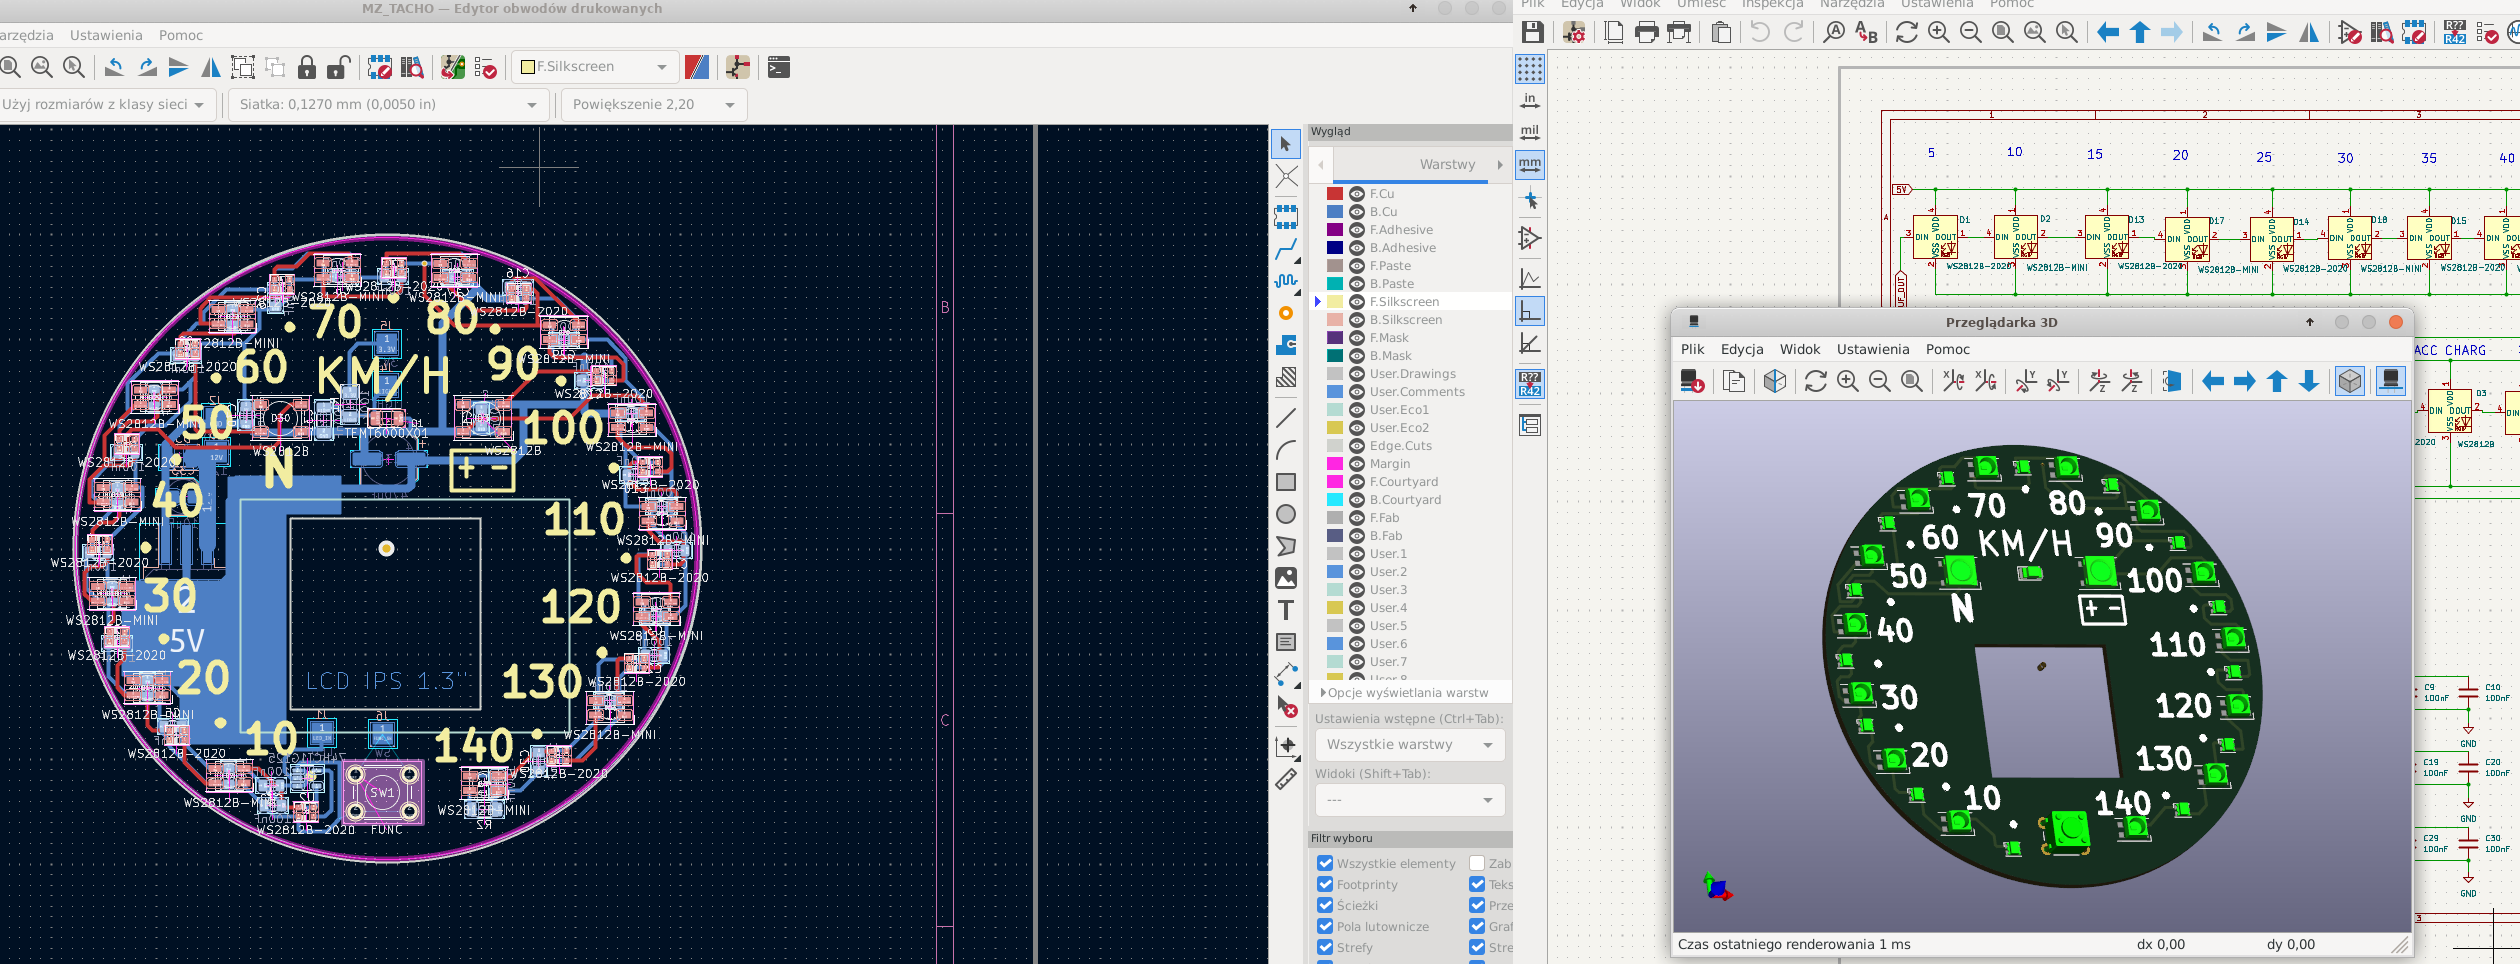Pick the Draw Circle tool
2520x964 pixels.
click(1286, 514)
